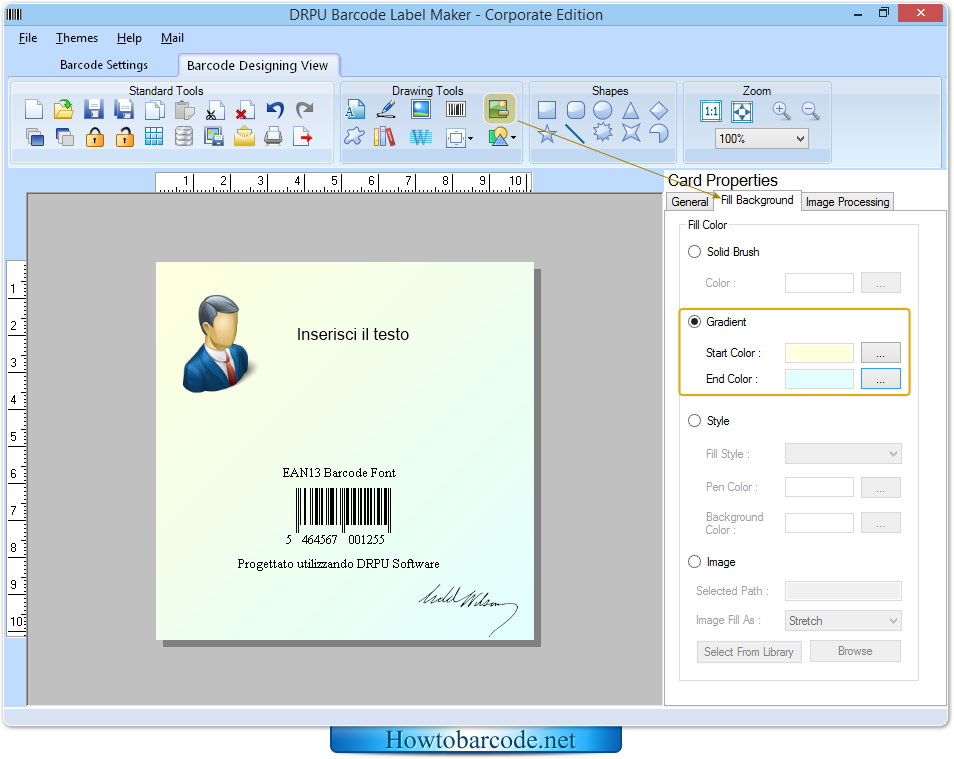The width and height of the screenshot is (954, 759).
Task: Choose the triangle shape tool
Action: (631, 110)
